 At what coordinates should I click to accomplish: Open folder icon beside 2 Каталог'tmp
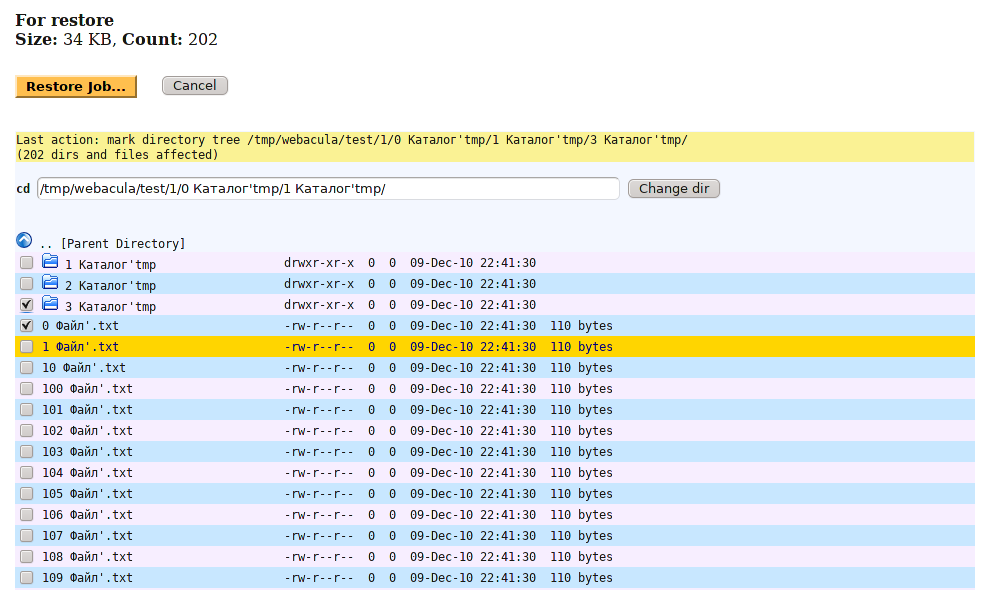pos(50,282)
